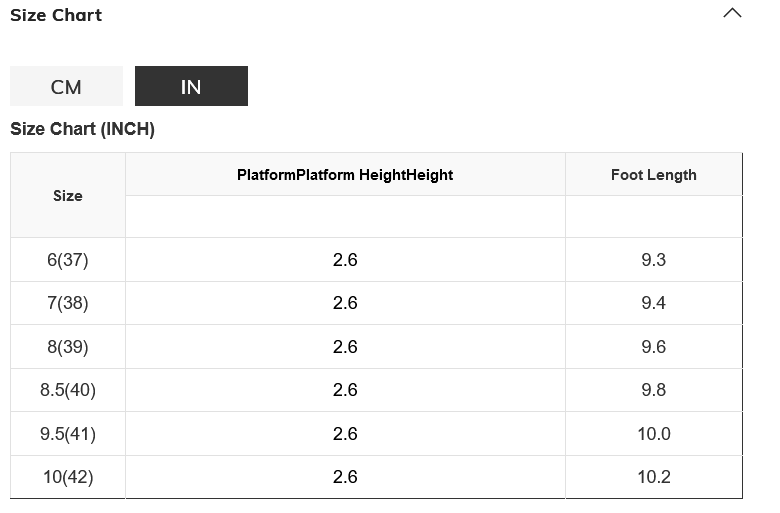This screenshot has height=513, width=780.
Task: Click the Size Chart (INCH) title
Action: tap(82, 129)
